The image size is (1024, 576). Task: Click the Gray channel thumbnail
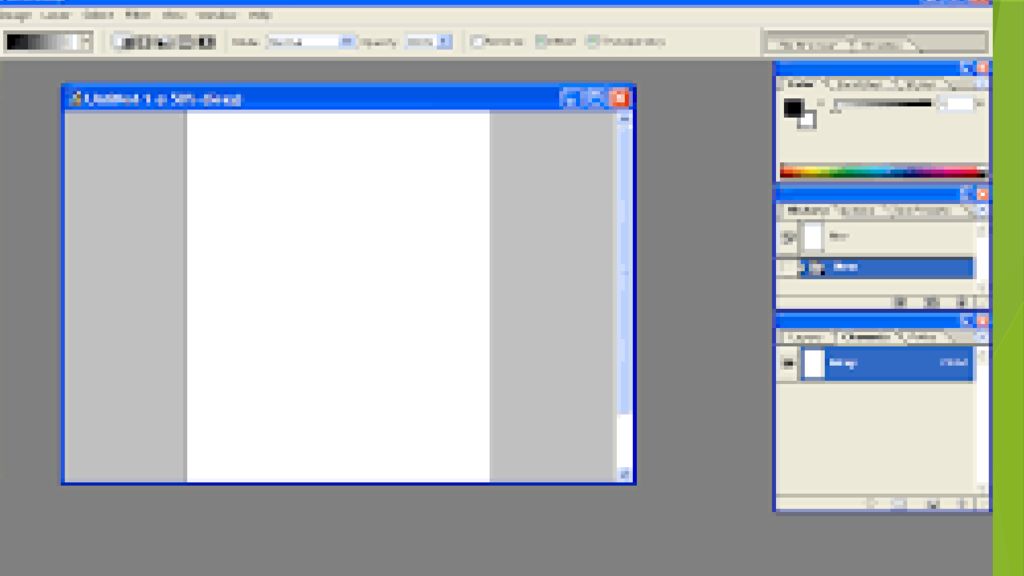tap(814, 364)
